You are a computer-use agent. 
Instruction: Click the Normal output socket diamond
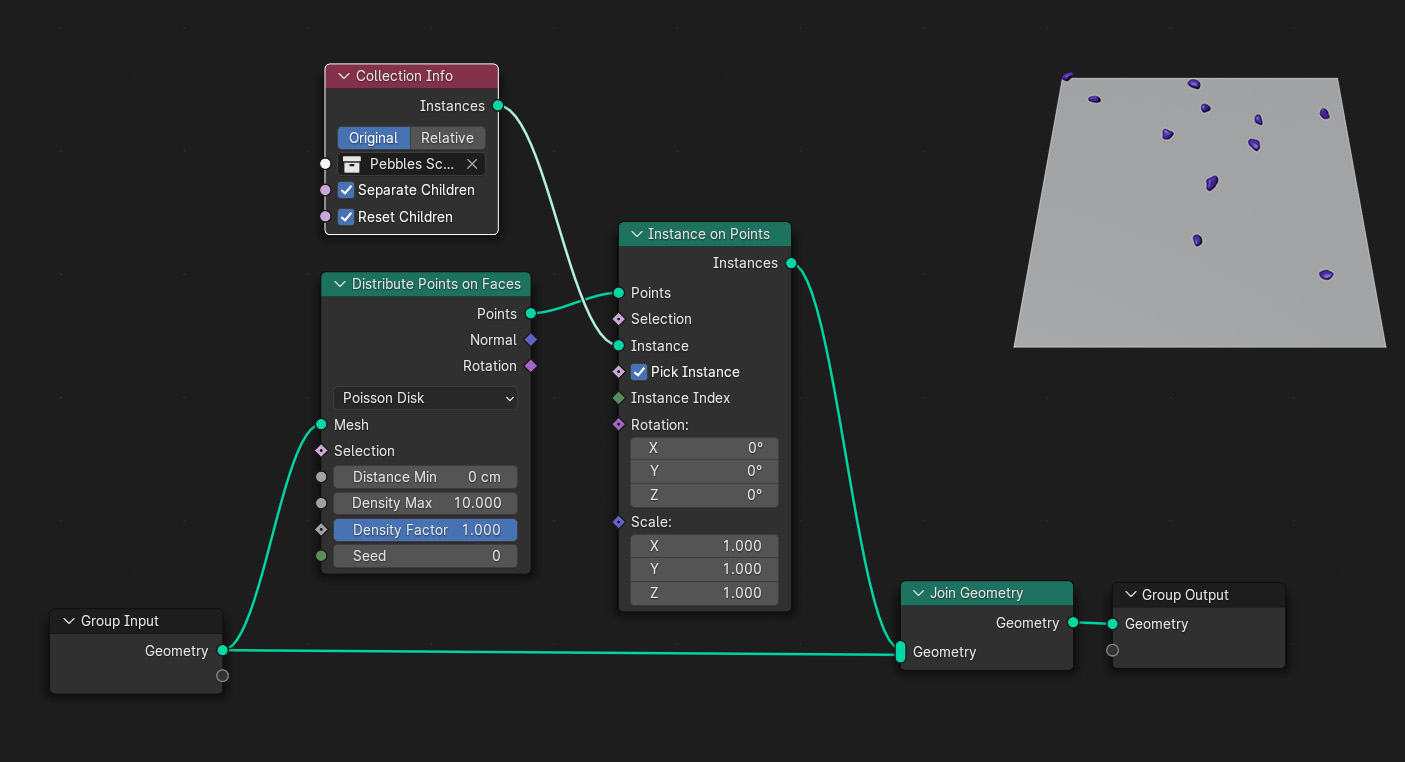pos(531,340)
